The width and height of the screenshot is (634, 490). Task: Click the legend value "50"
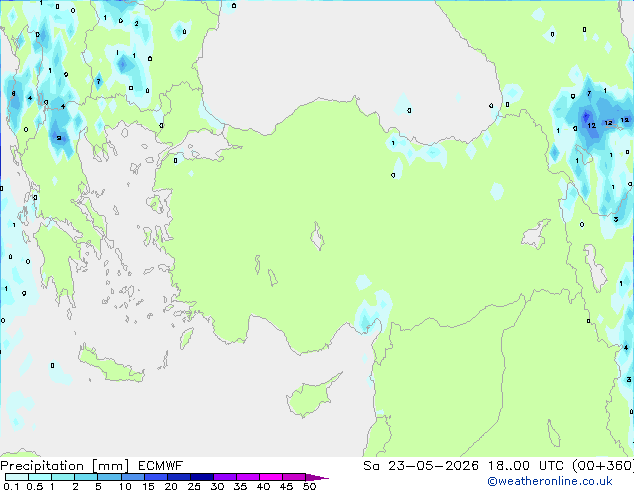tap(309, 486)
